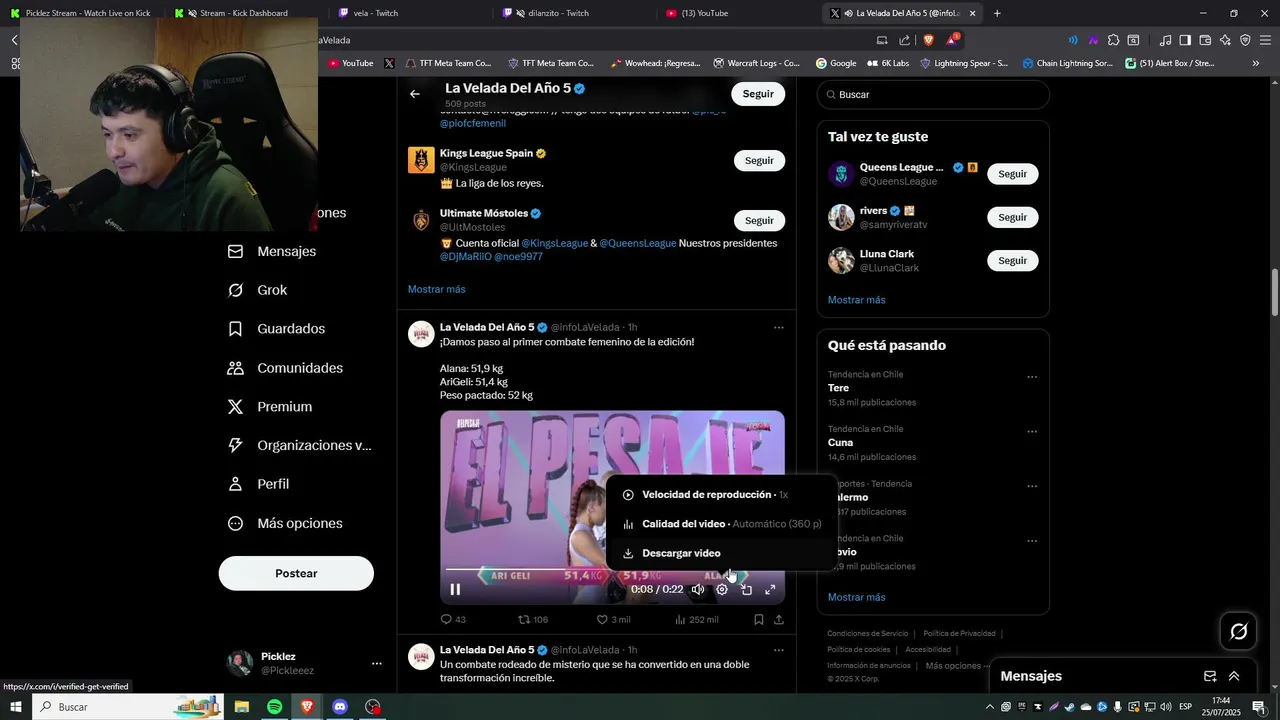Show more bookmarks with the double chevron
This screenshot has width=1280, height=720.
point(1256,63)
